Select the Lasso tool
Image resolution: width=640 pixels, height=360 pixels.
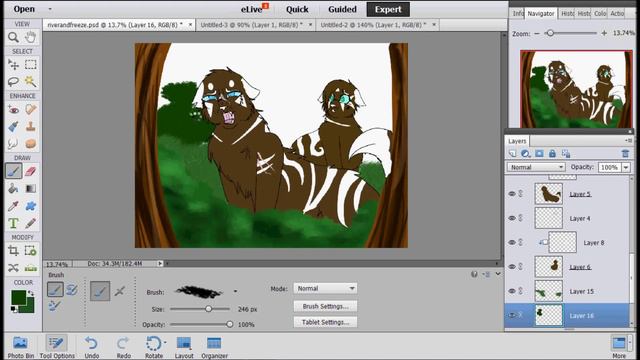pyautogui.click(x=13, y=82)
